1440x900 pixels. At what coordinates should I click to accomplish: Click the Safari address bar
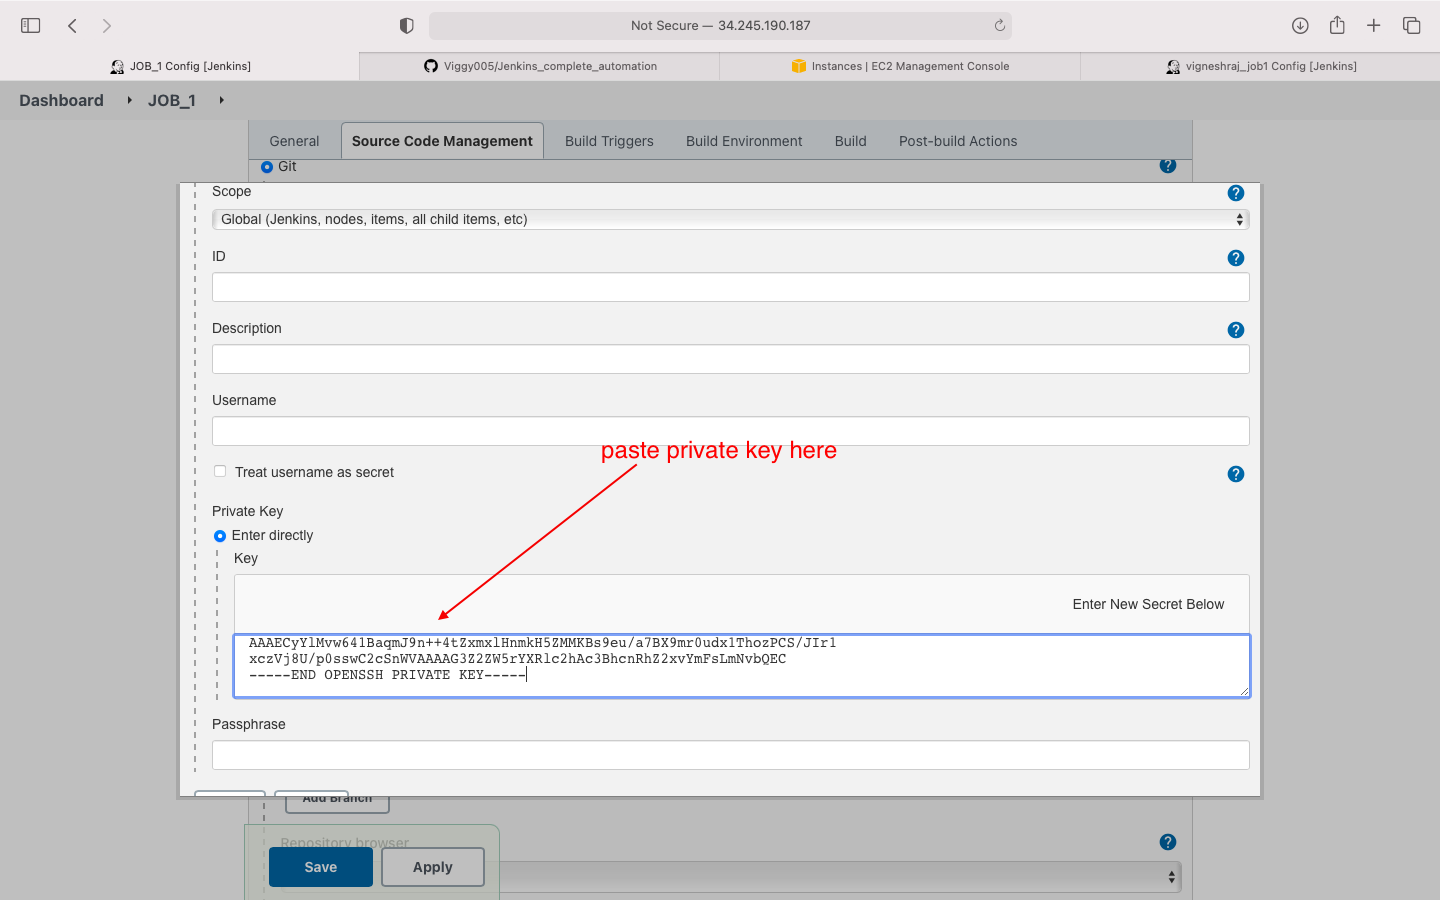[x=720, y=26]
